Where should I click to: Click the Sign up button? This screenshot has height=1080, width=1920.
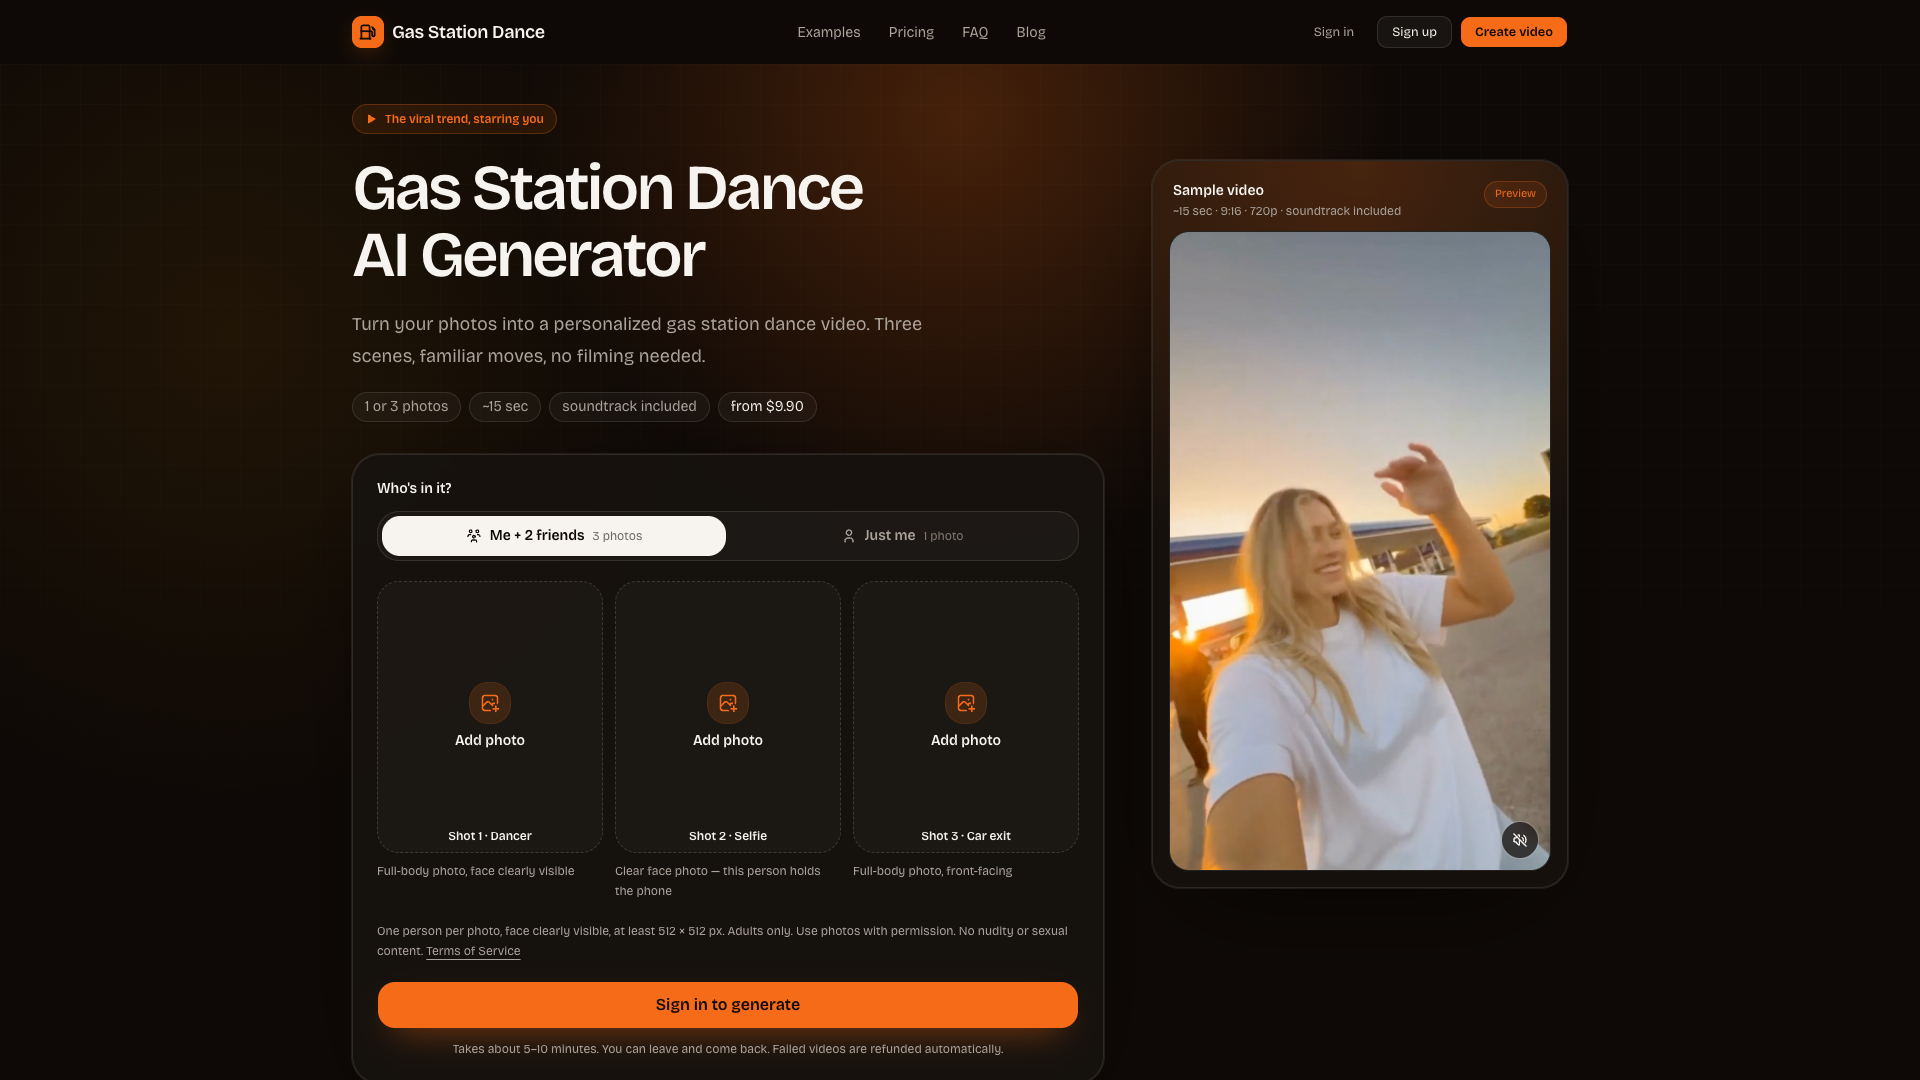point(1414,32)
